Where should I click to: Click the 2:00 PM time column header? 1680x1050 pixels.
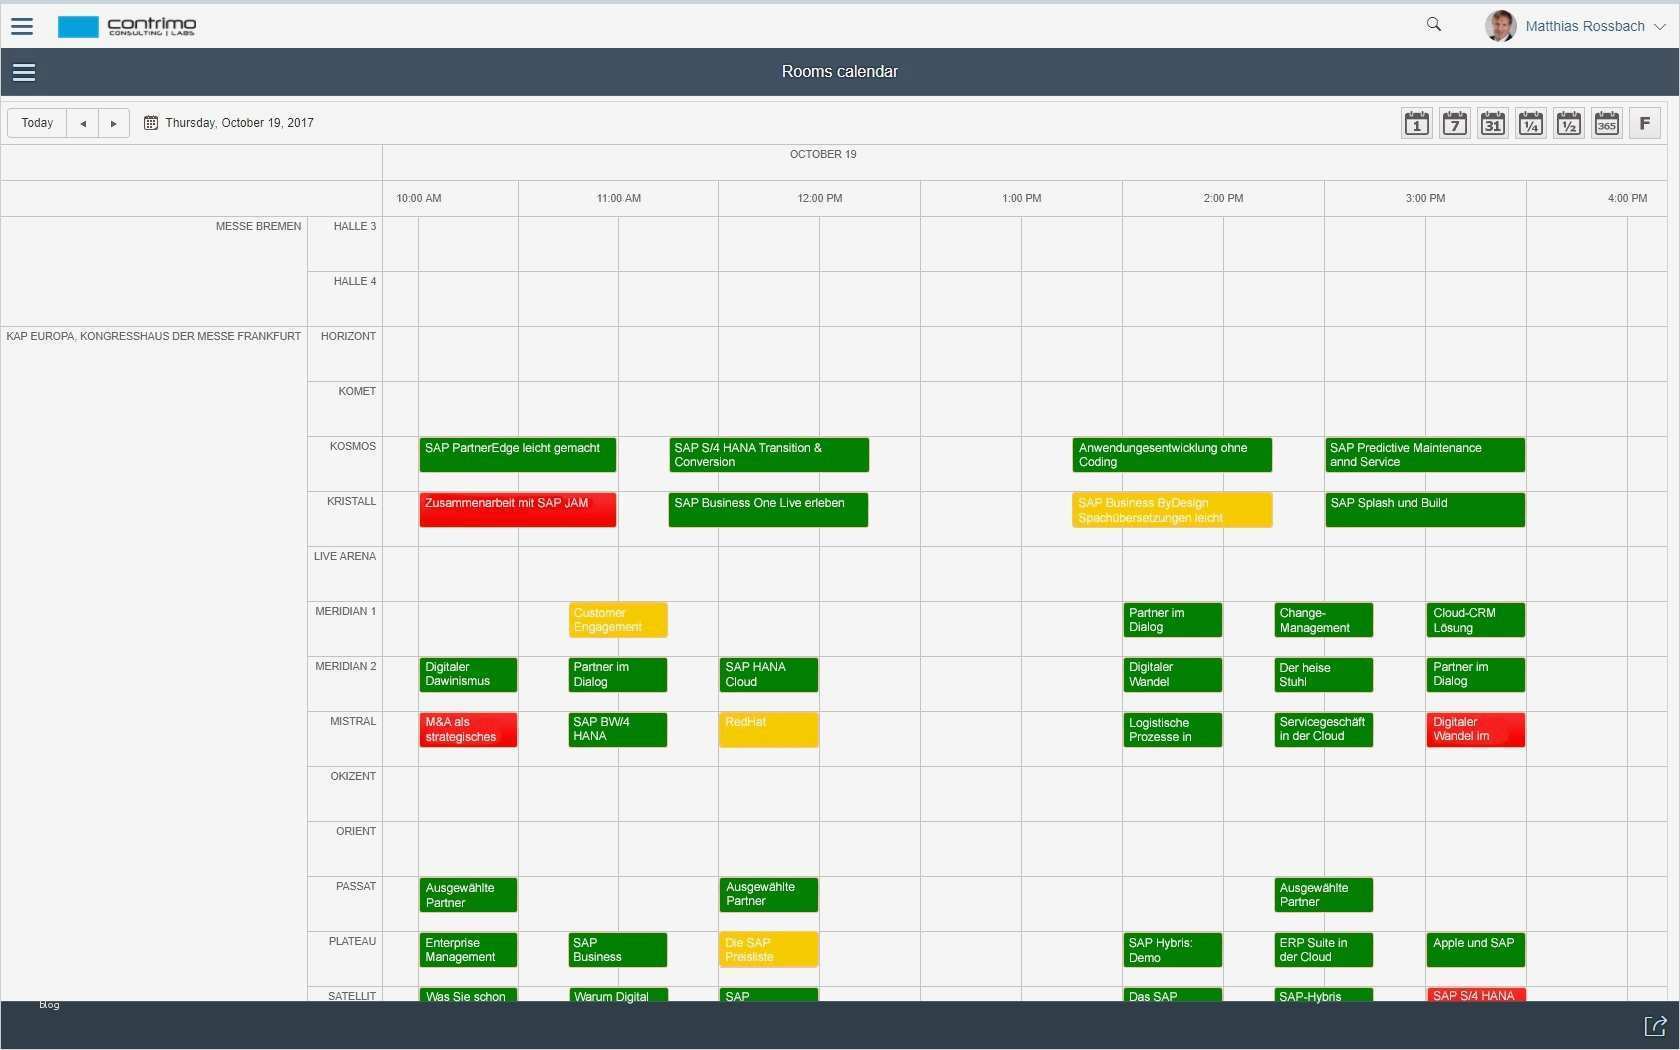(x=1224, y=198)
